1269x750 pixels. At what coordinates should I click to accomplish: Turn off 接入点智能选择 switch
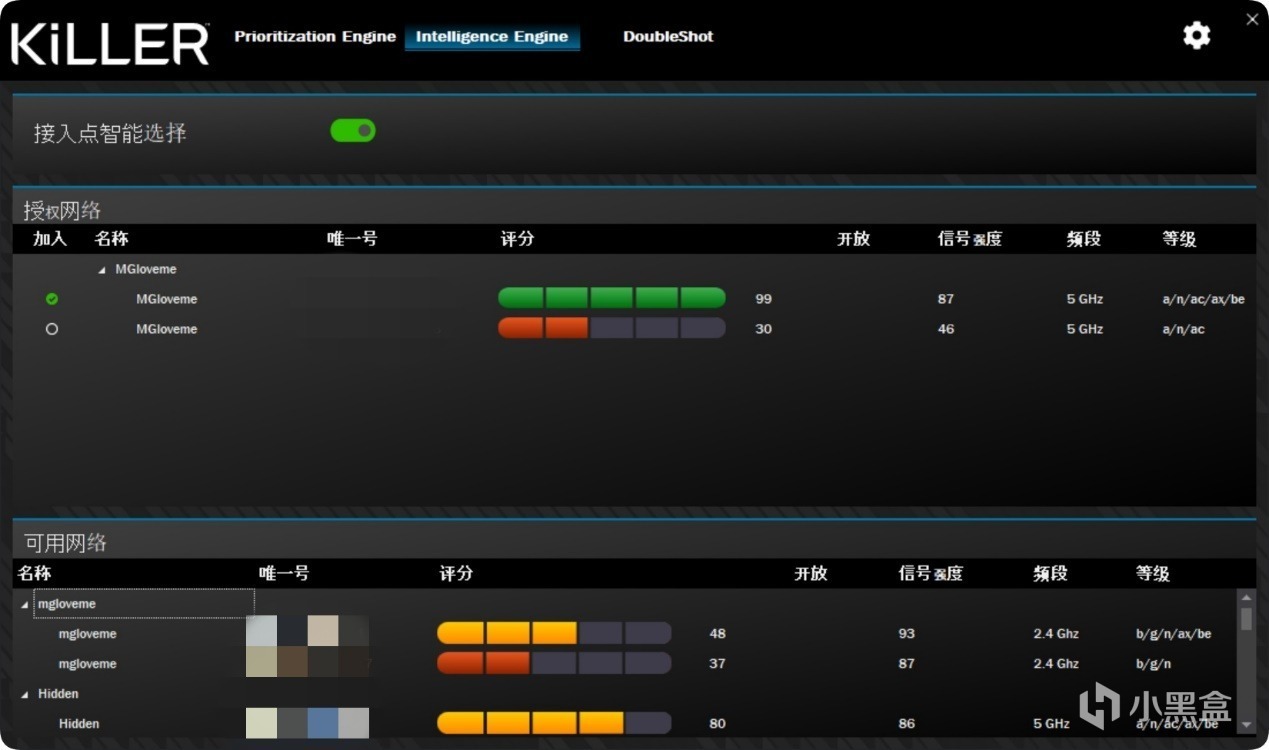353,130
